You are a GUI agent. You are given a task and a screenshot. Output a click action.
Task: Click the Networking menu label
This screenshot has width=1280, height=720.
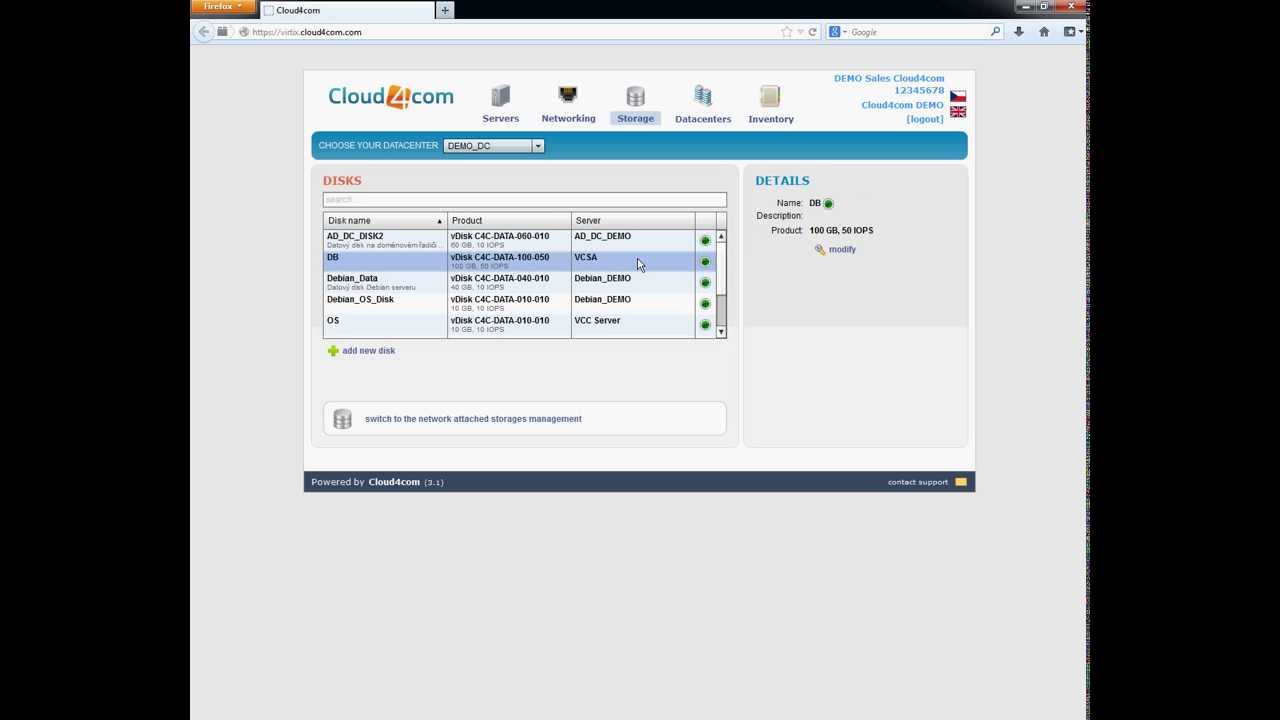[568, 119]
